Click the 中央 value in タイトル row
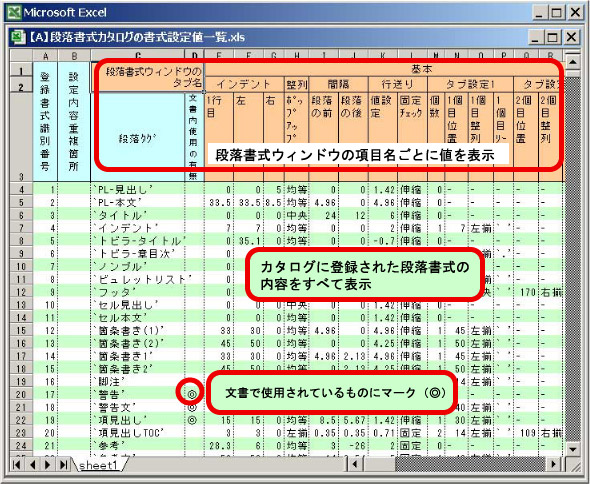Screen dimensions: 590x484 tap(297, 215)
